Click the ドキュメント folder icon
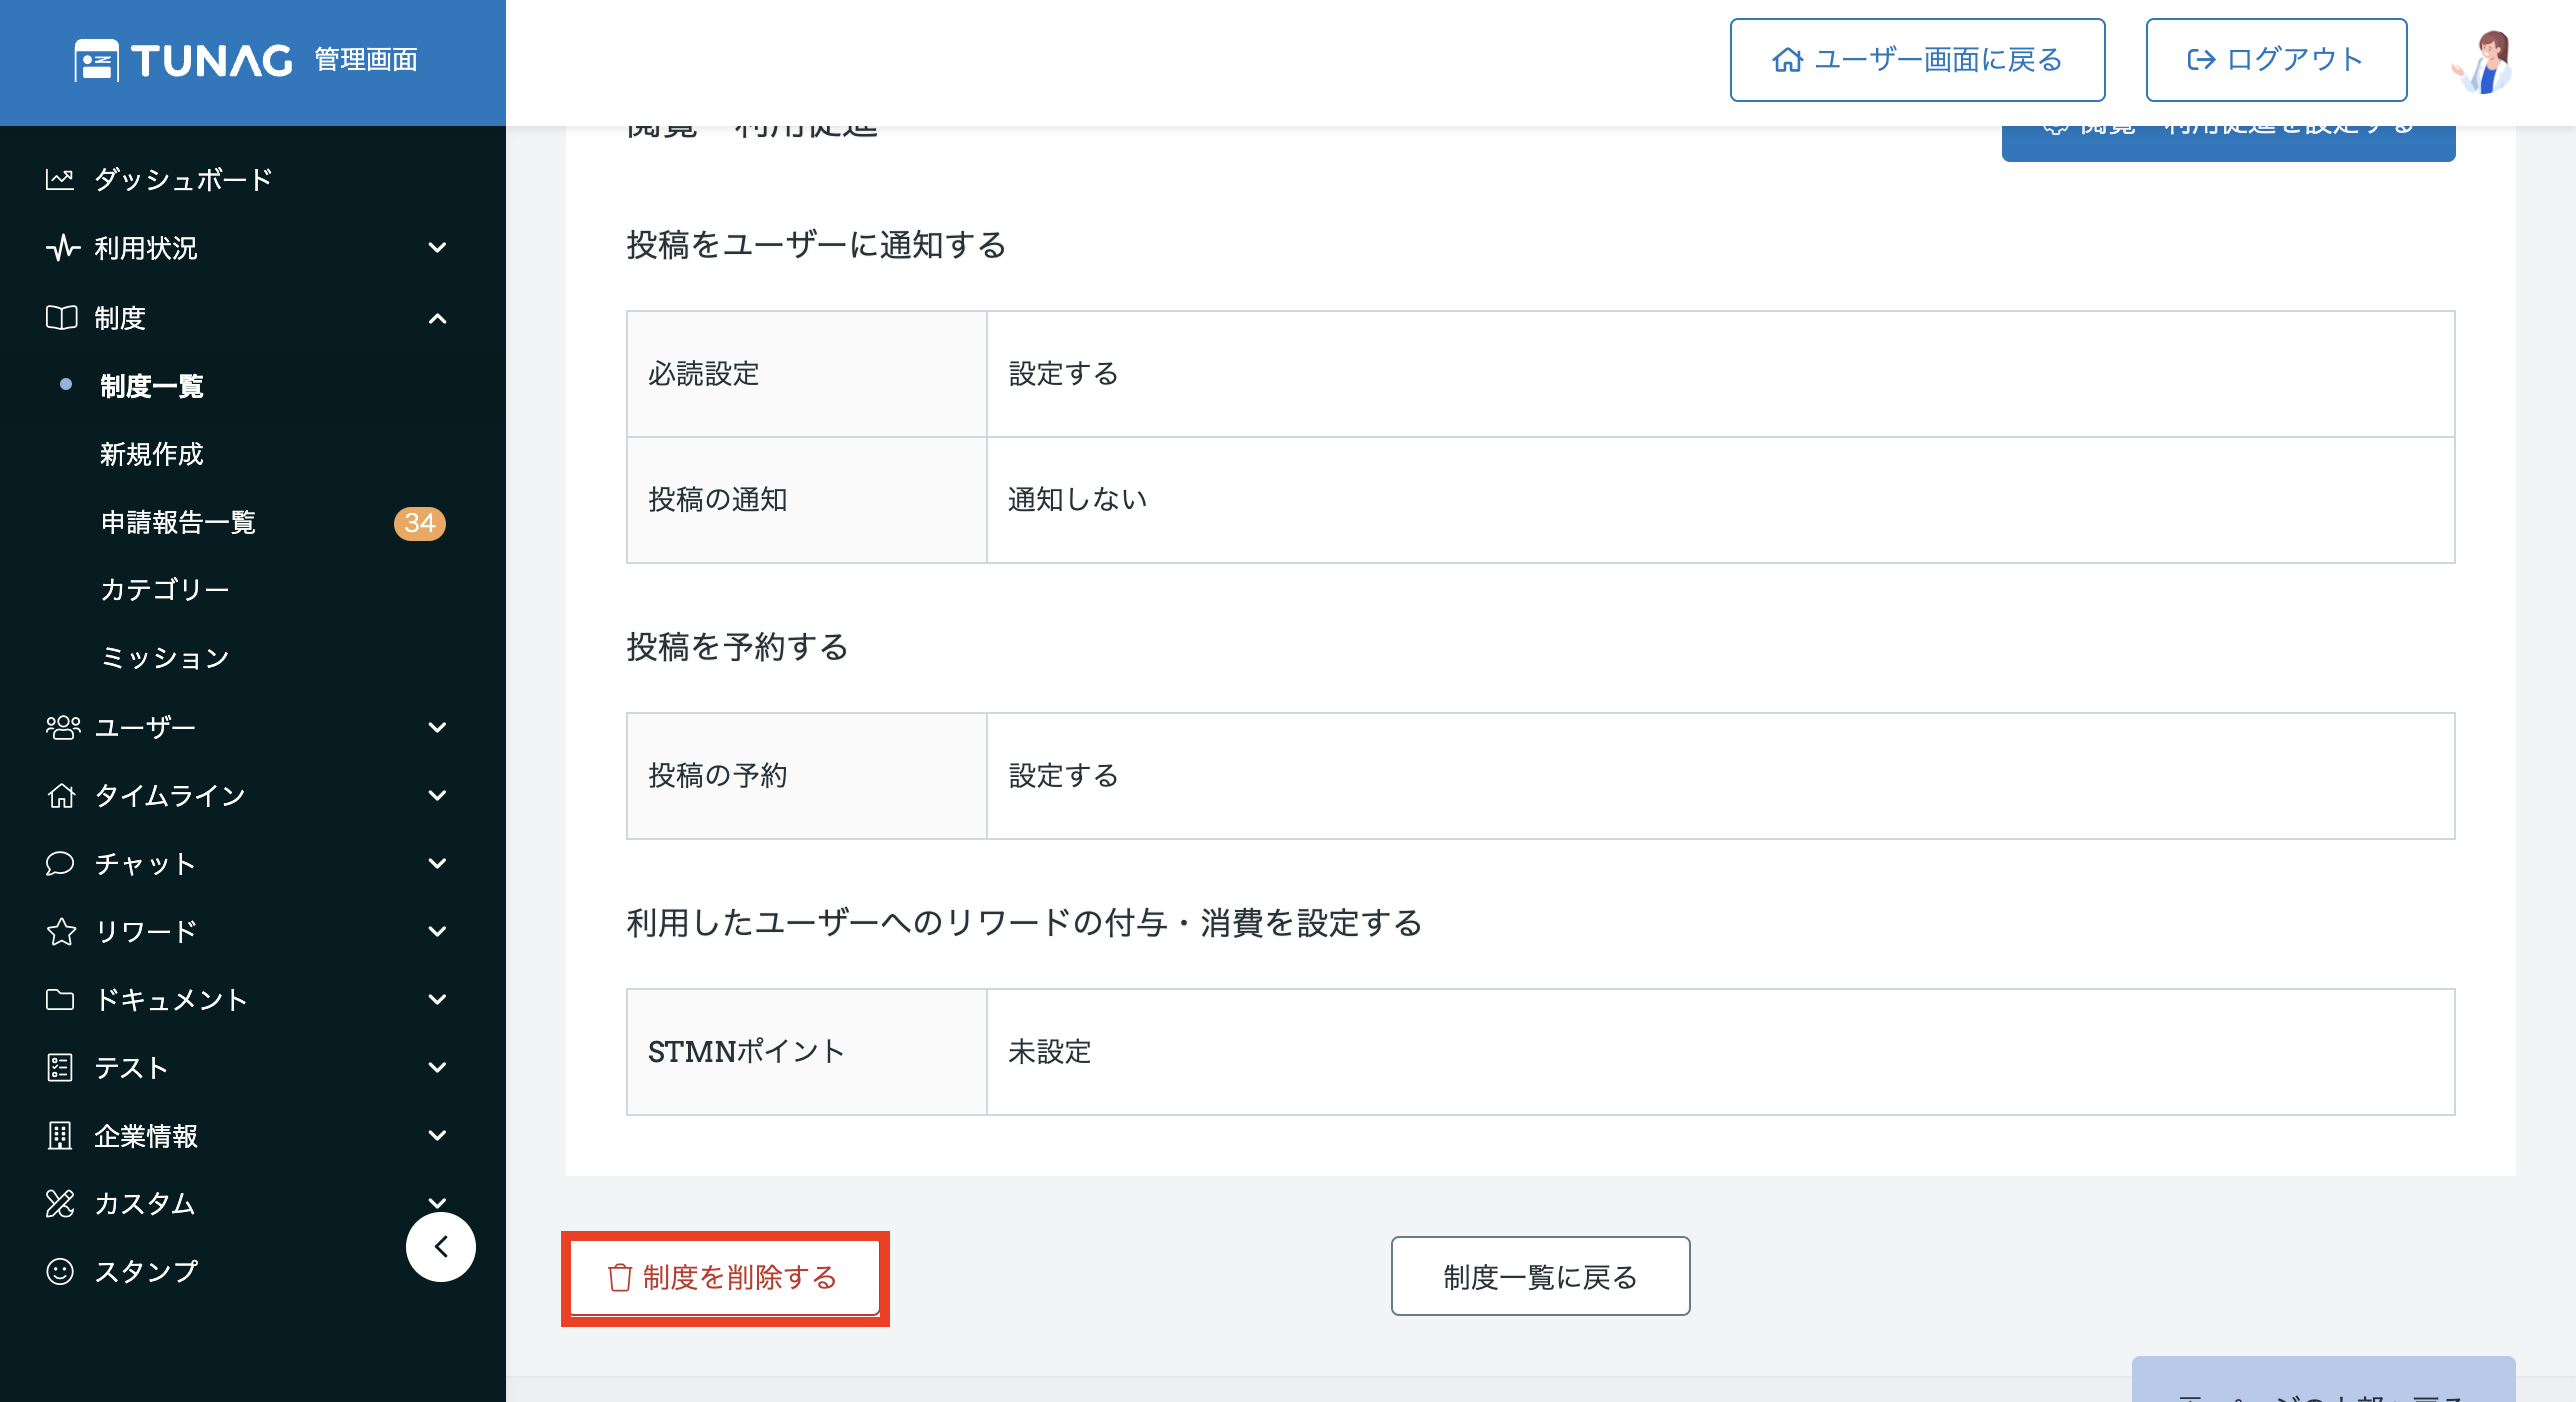 [60, 1000]
